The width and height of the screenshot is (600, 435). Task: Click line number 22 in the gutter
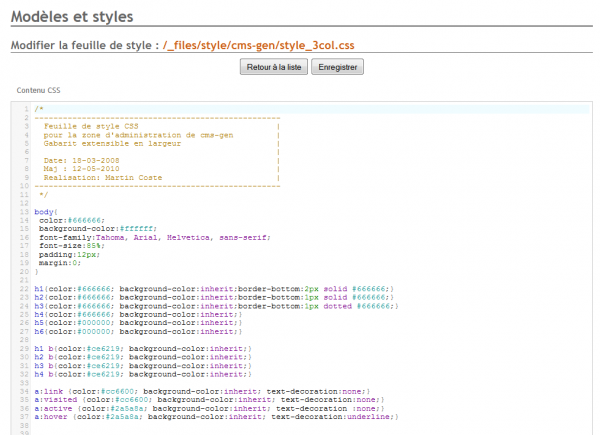pyautogui.click(x=24, y=289)
